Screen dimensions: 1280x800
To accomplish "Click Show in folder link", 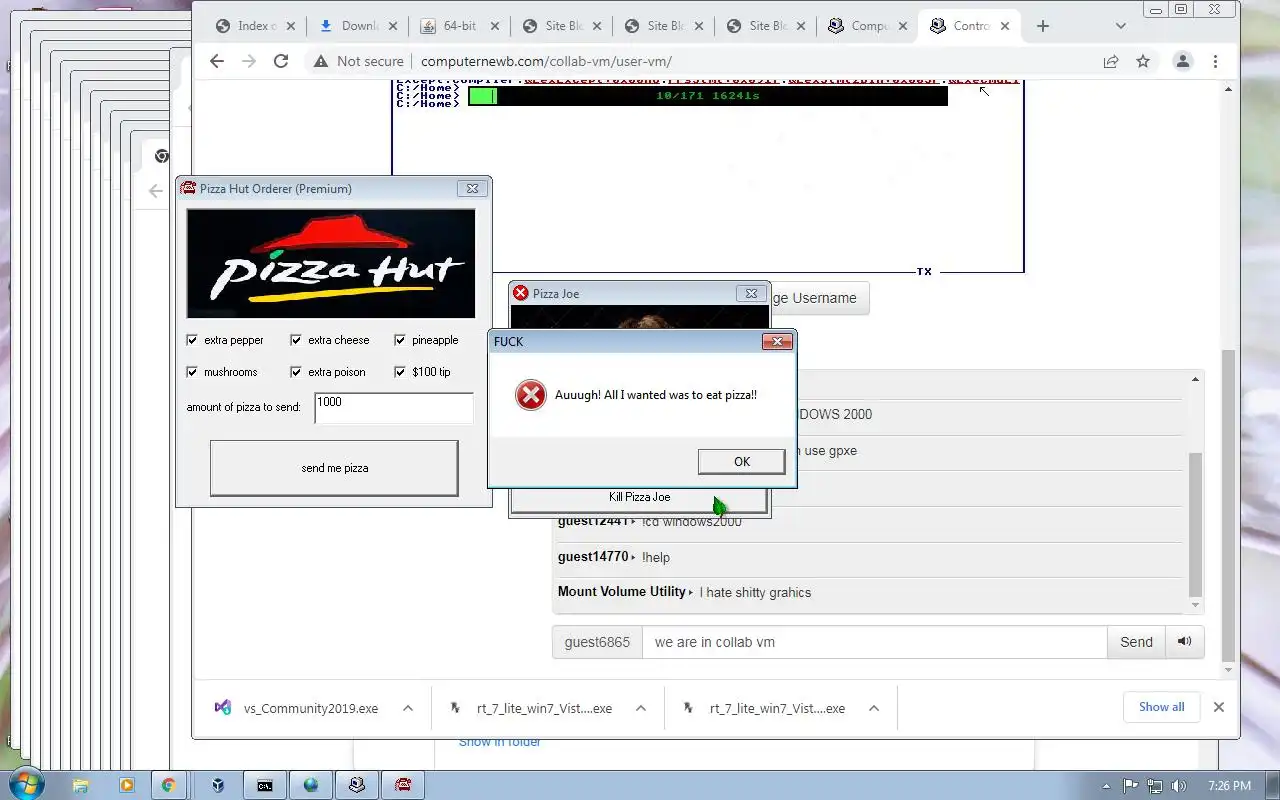I will tap(500, 742).
